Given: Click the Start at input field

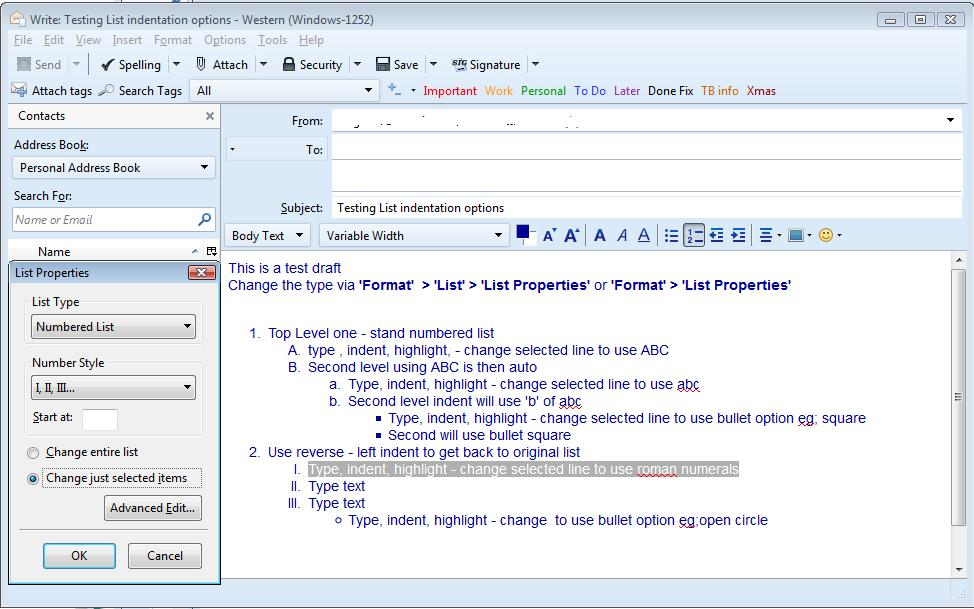Looking at the screenshot, I should click(99, 419).
